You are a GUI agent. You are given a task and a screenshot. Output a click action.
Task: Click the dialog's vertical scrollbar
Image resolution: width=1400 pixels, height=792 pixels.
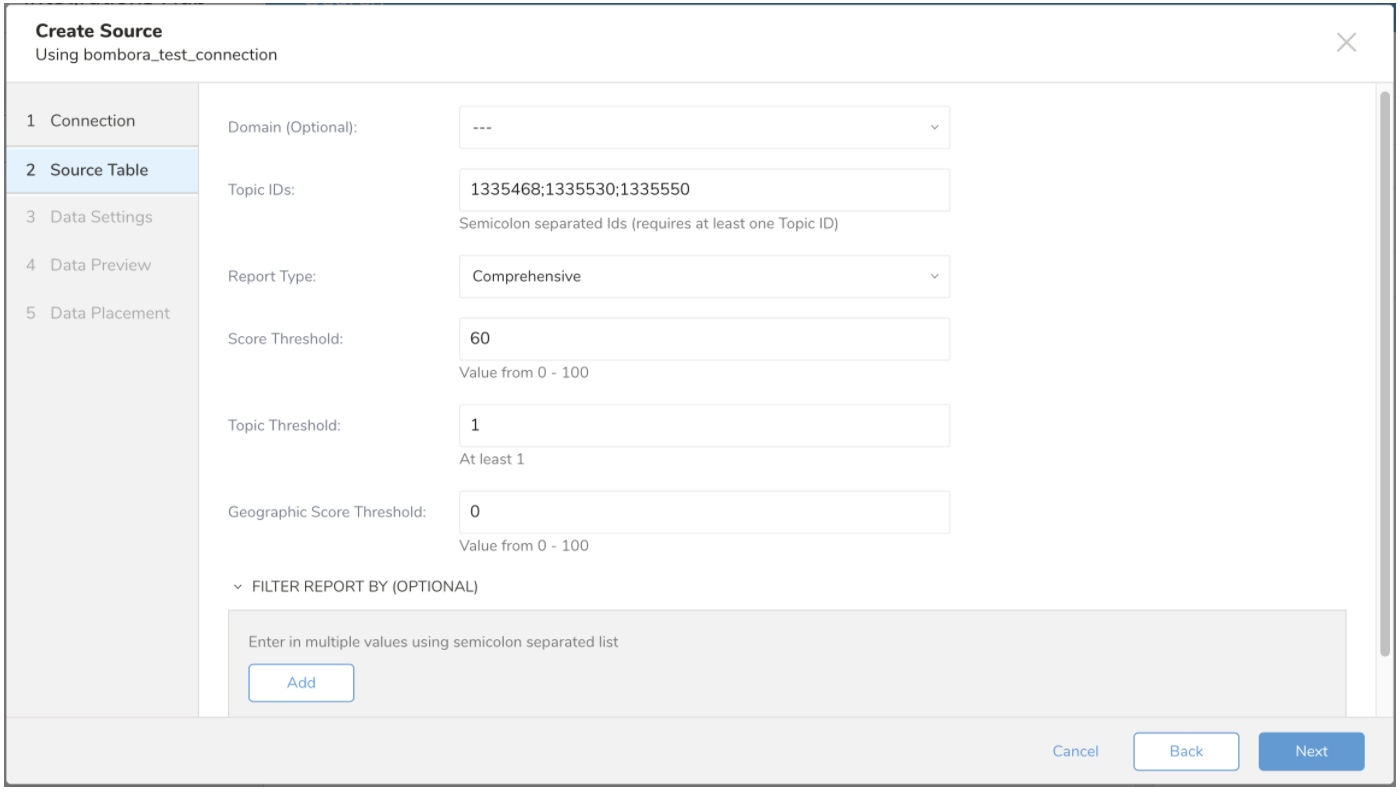coord(1385,370)
